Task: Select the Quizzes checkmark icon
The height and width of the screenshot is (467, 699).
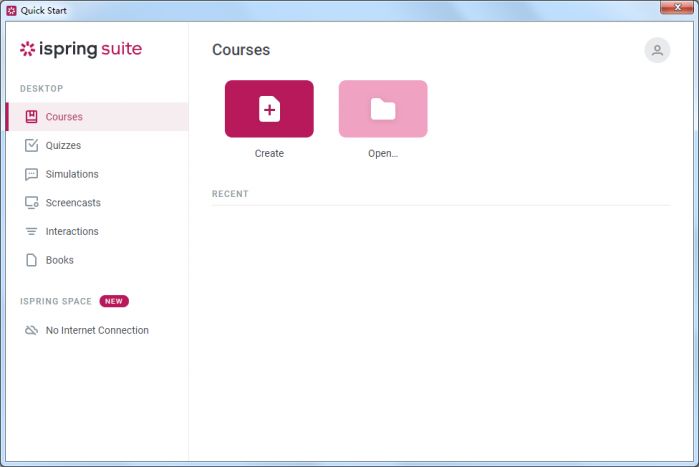Action: tap(31, 145)
